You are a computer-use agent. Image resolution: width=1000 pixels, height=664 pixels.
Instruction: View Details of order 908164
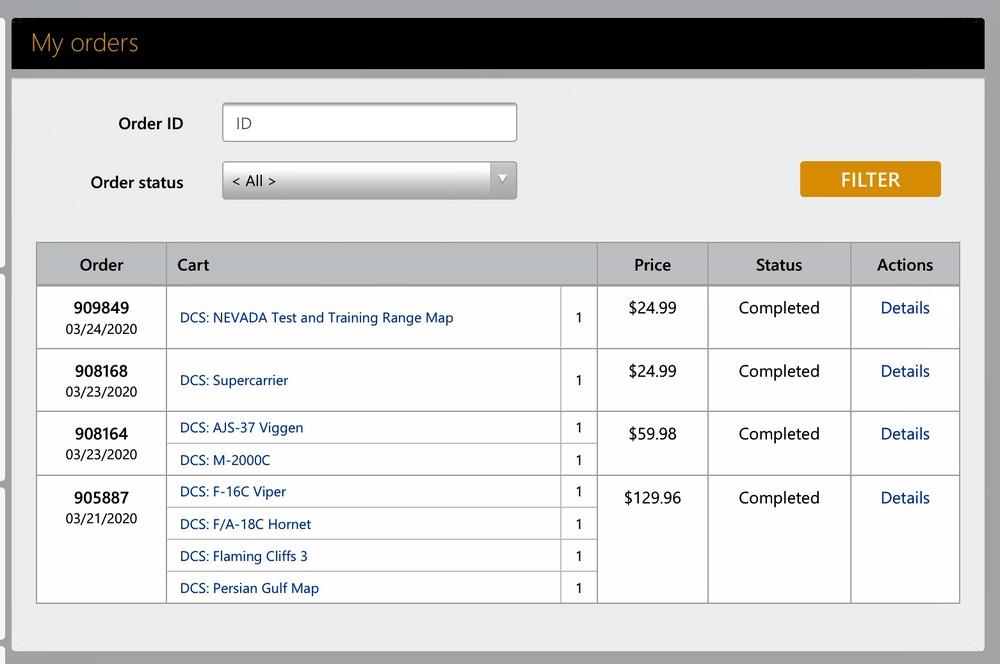tap(905, 434)
